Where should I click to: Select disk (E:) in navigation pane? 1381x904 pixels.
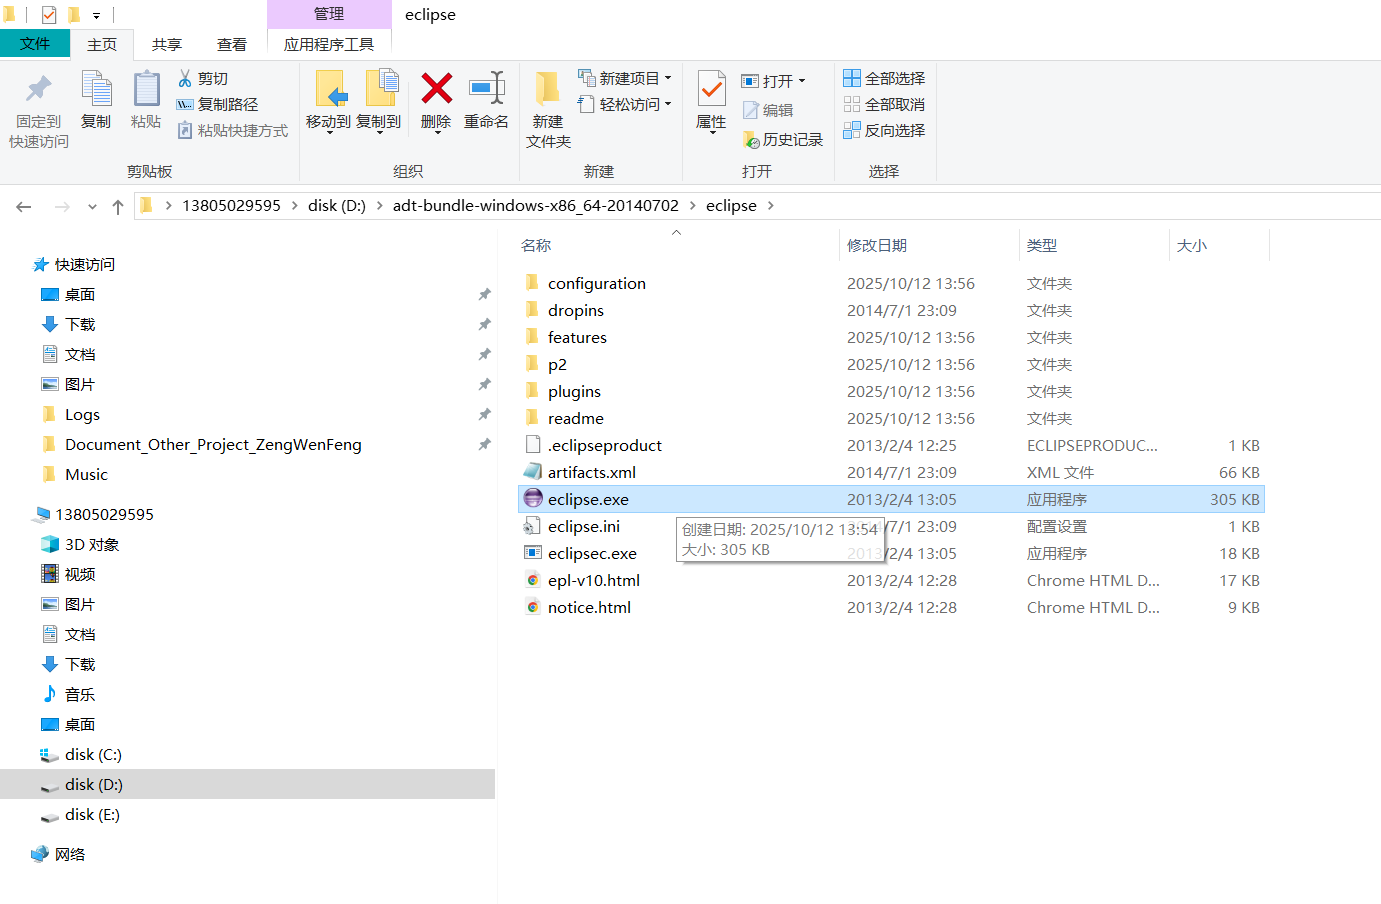click(92, 814)
